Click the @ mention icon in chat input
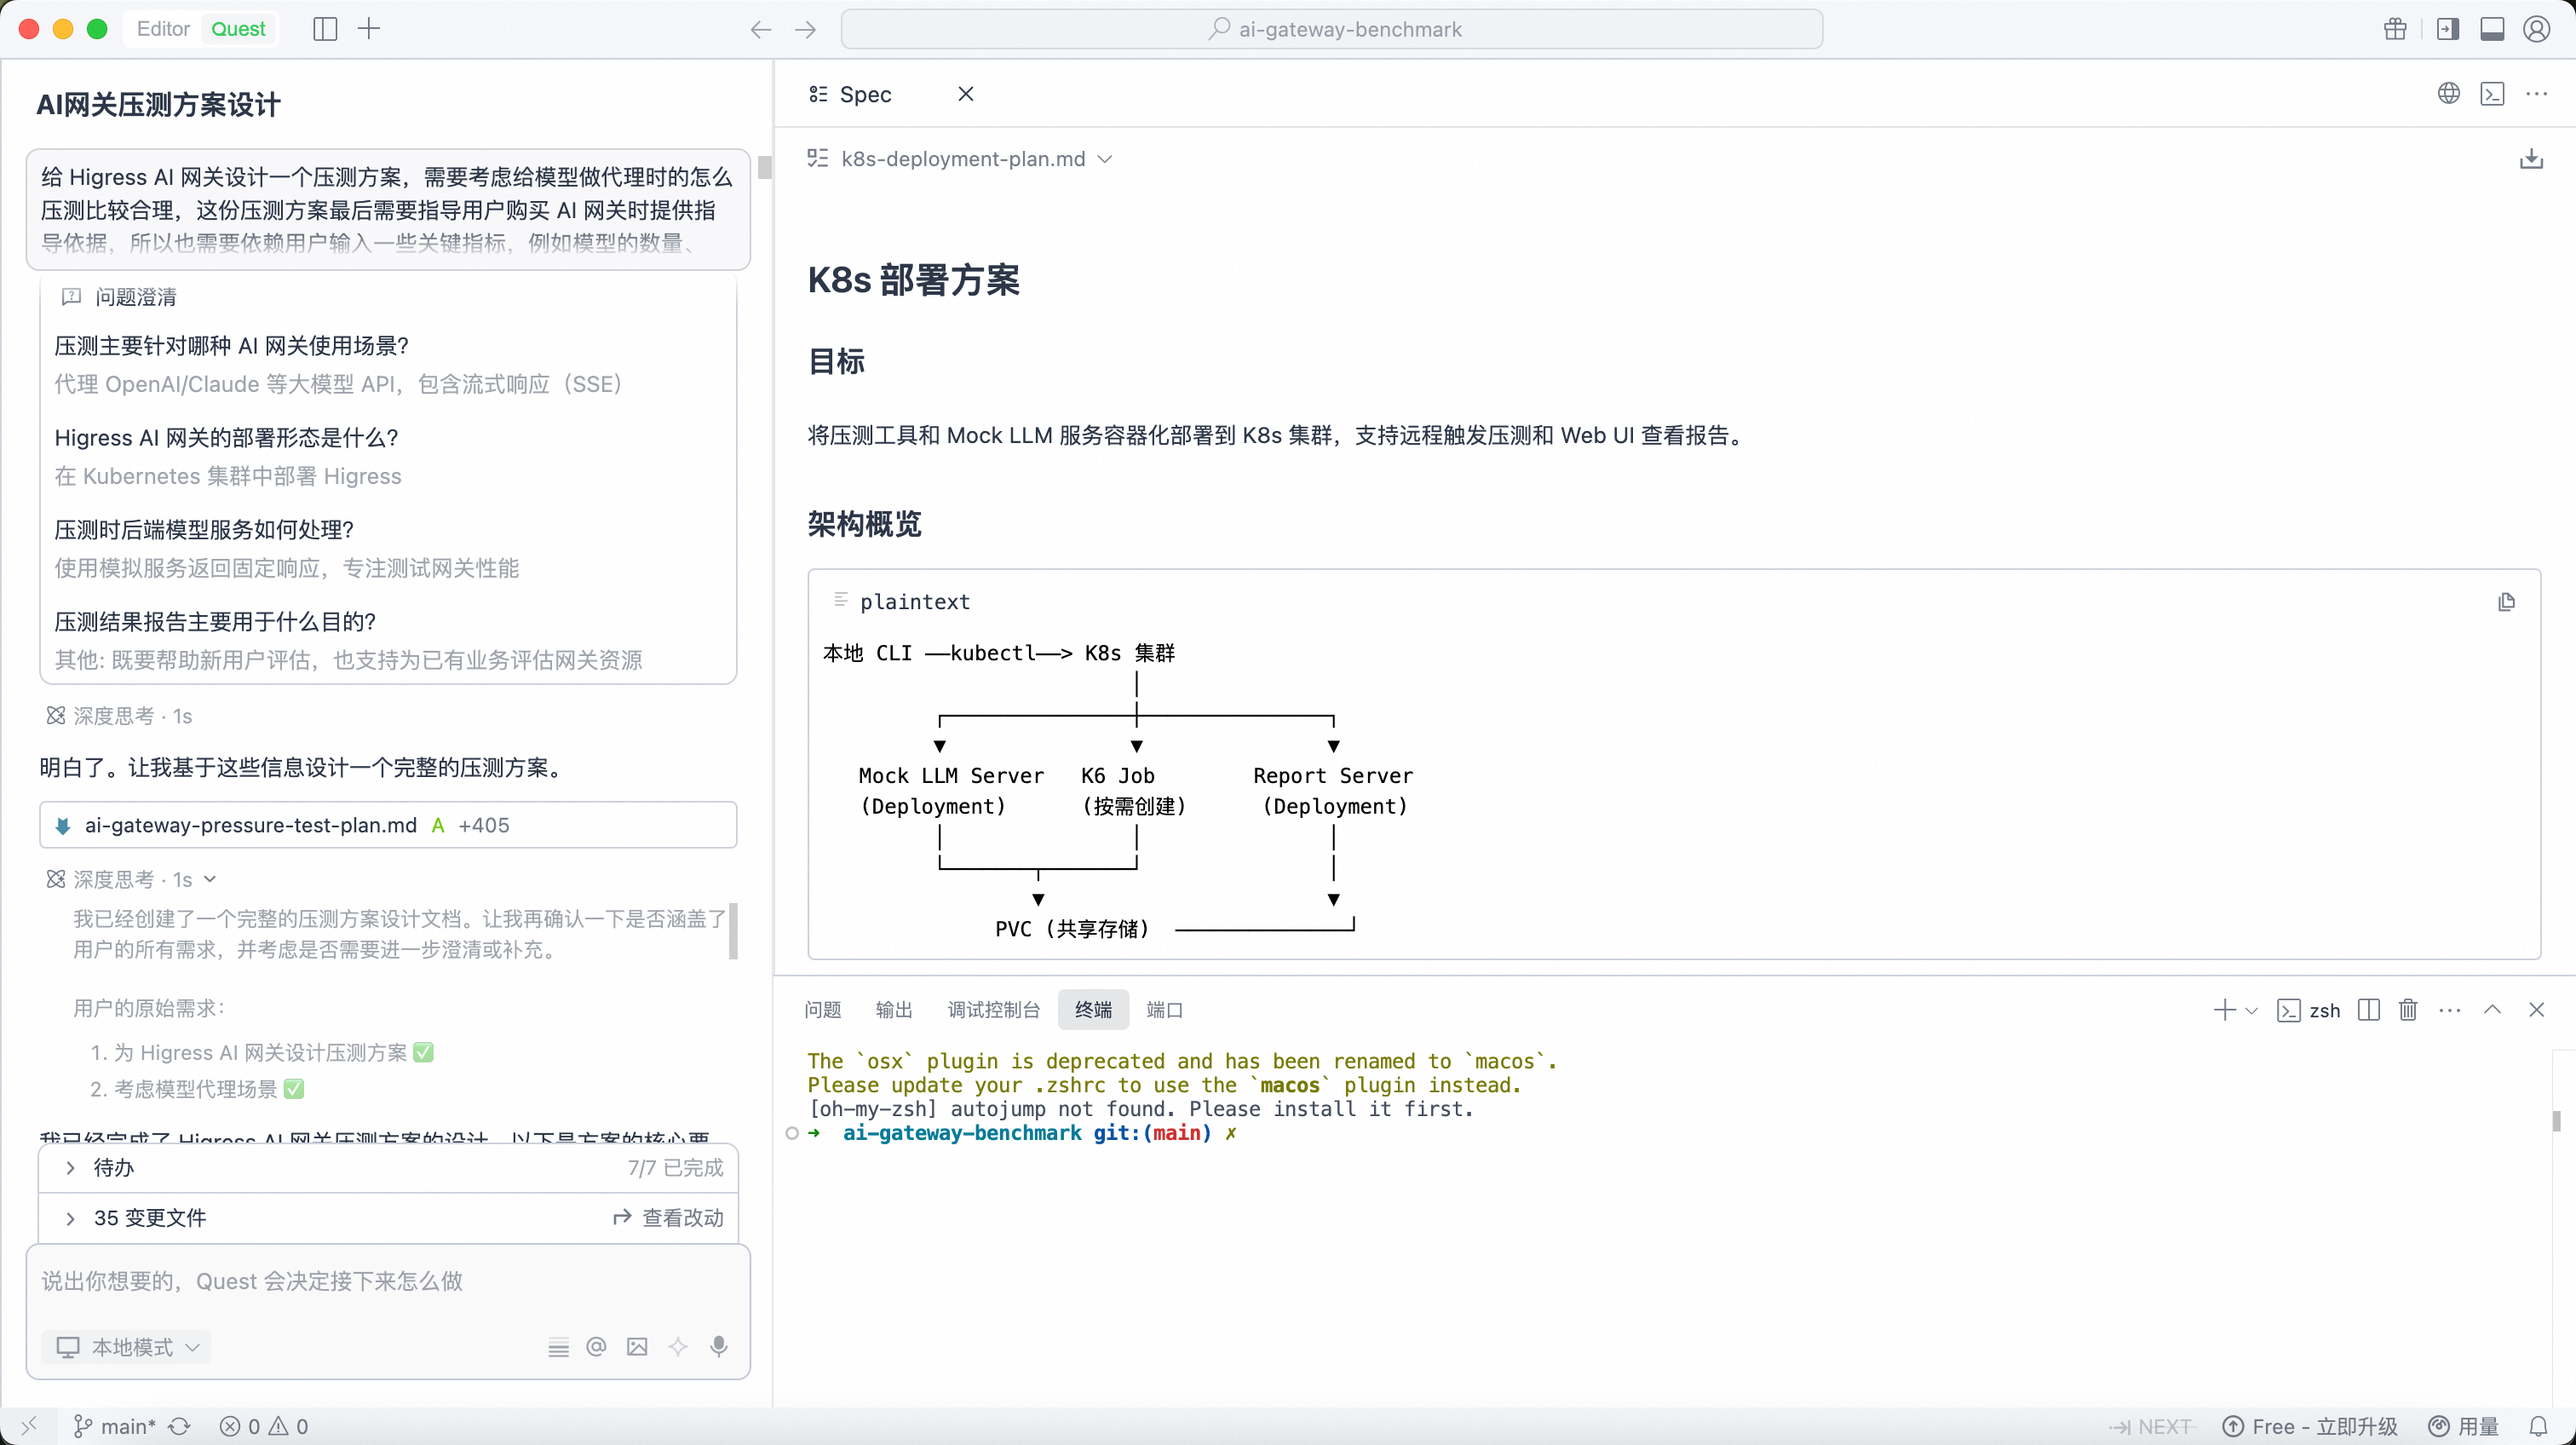The width and height of the screenshot is (2576, 1445). click(x=596, y=1346)
